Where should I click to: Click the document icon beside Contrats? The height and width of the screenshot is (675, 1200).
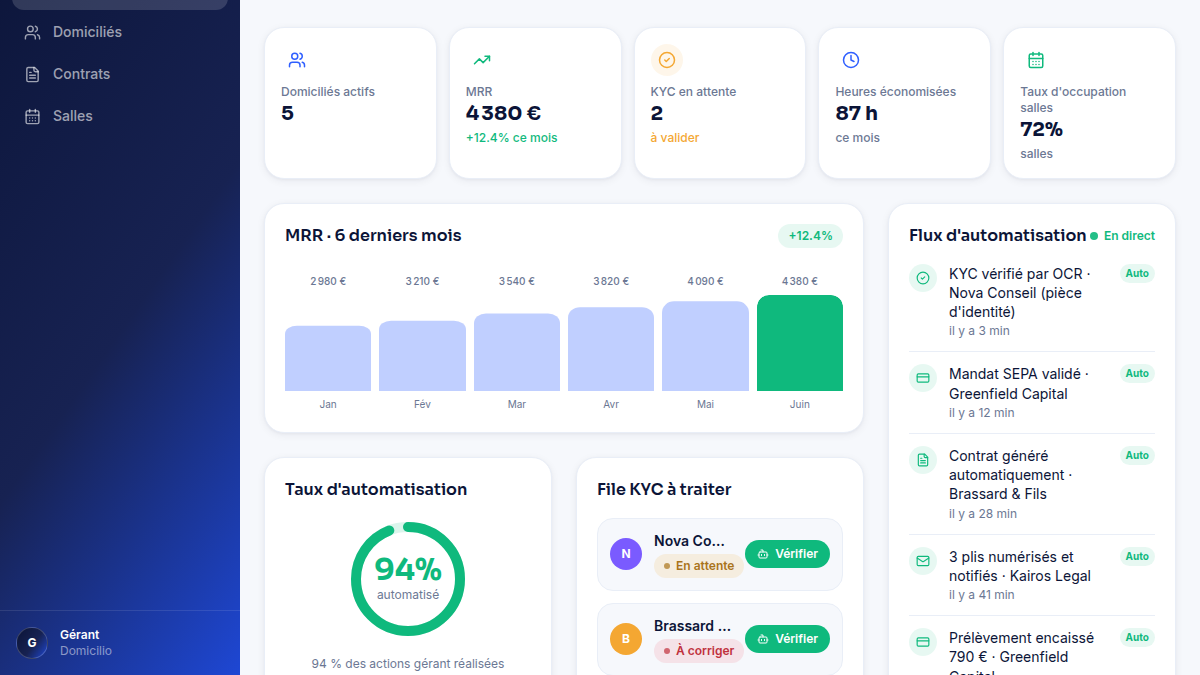coord(33,74)
